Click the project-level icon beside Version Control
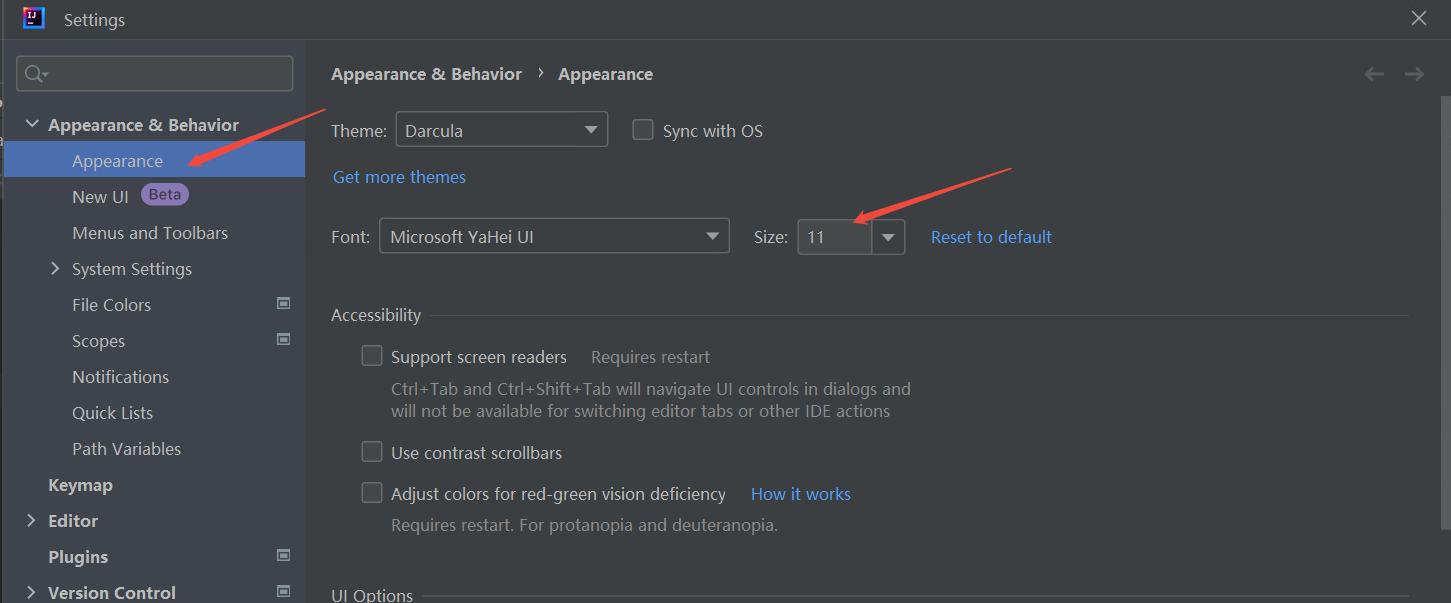The width and height of the screenshot is (1451, 603). 283,592
